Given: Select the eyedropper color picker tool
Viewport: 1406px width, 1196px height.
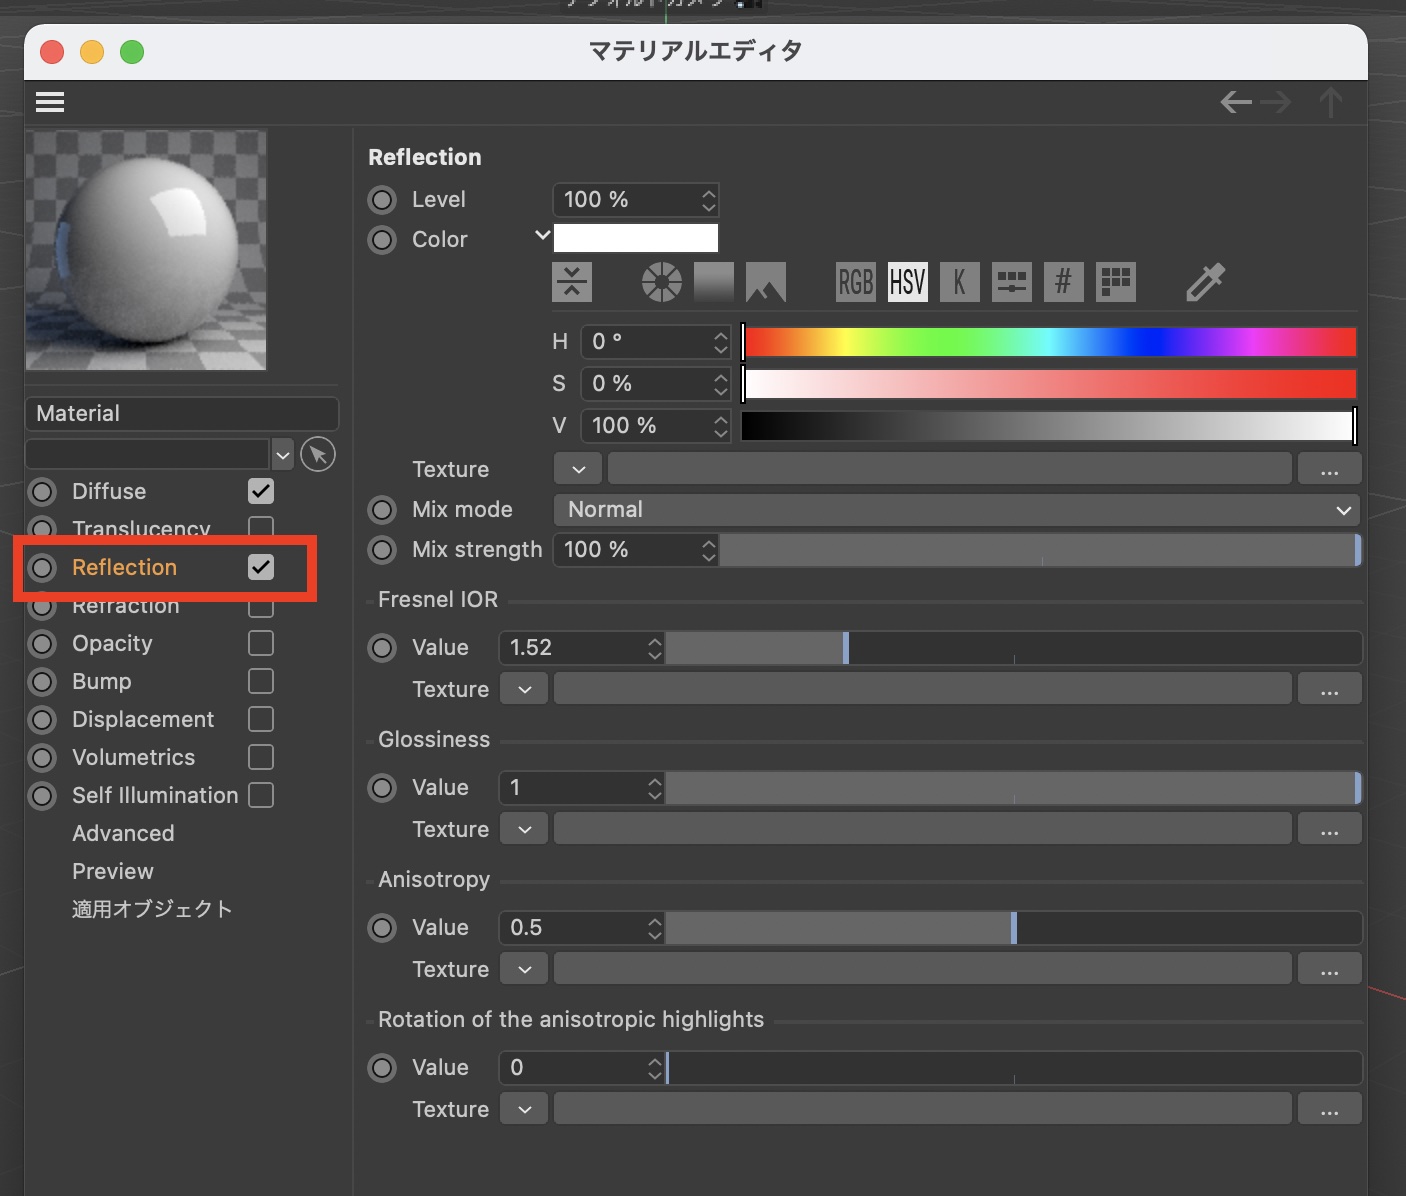Looking at the screenshot, I should [1205, 282].
